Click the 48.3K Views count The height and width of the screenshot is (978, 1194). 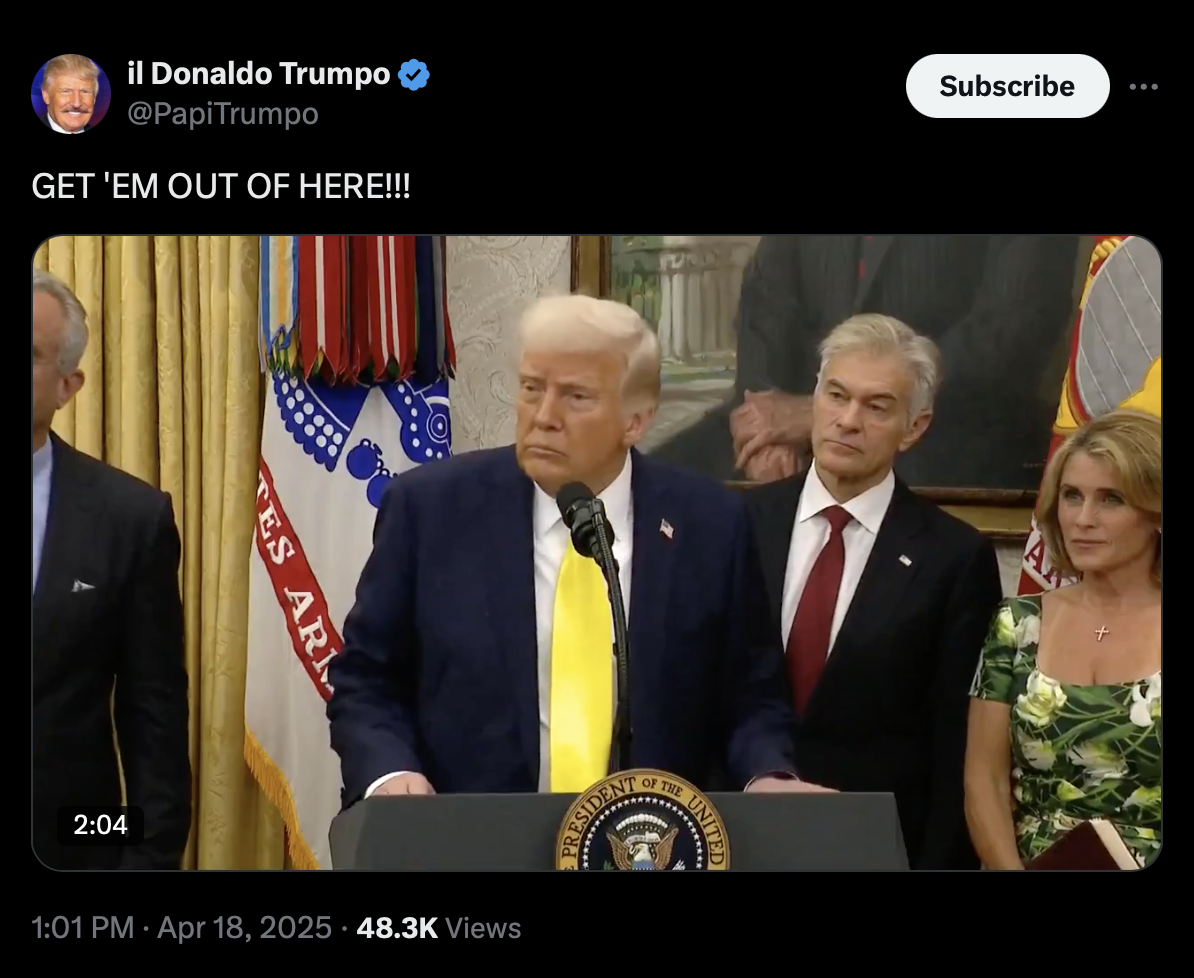(x=439, y=928)
